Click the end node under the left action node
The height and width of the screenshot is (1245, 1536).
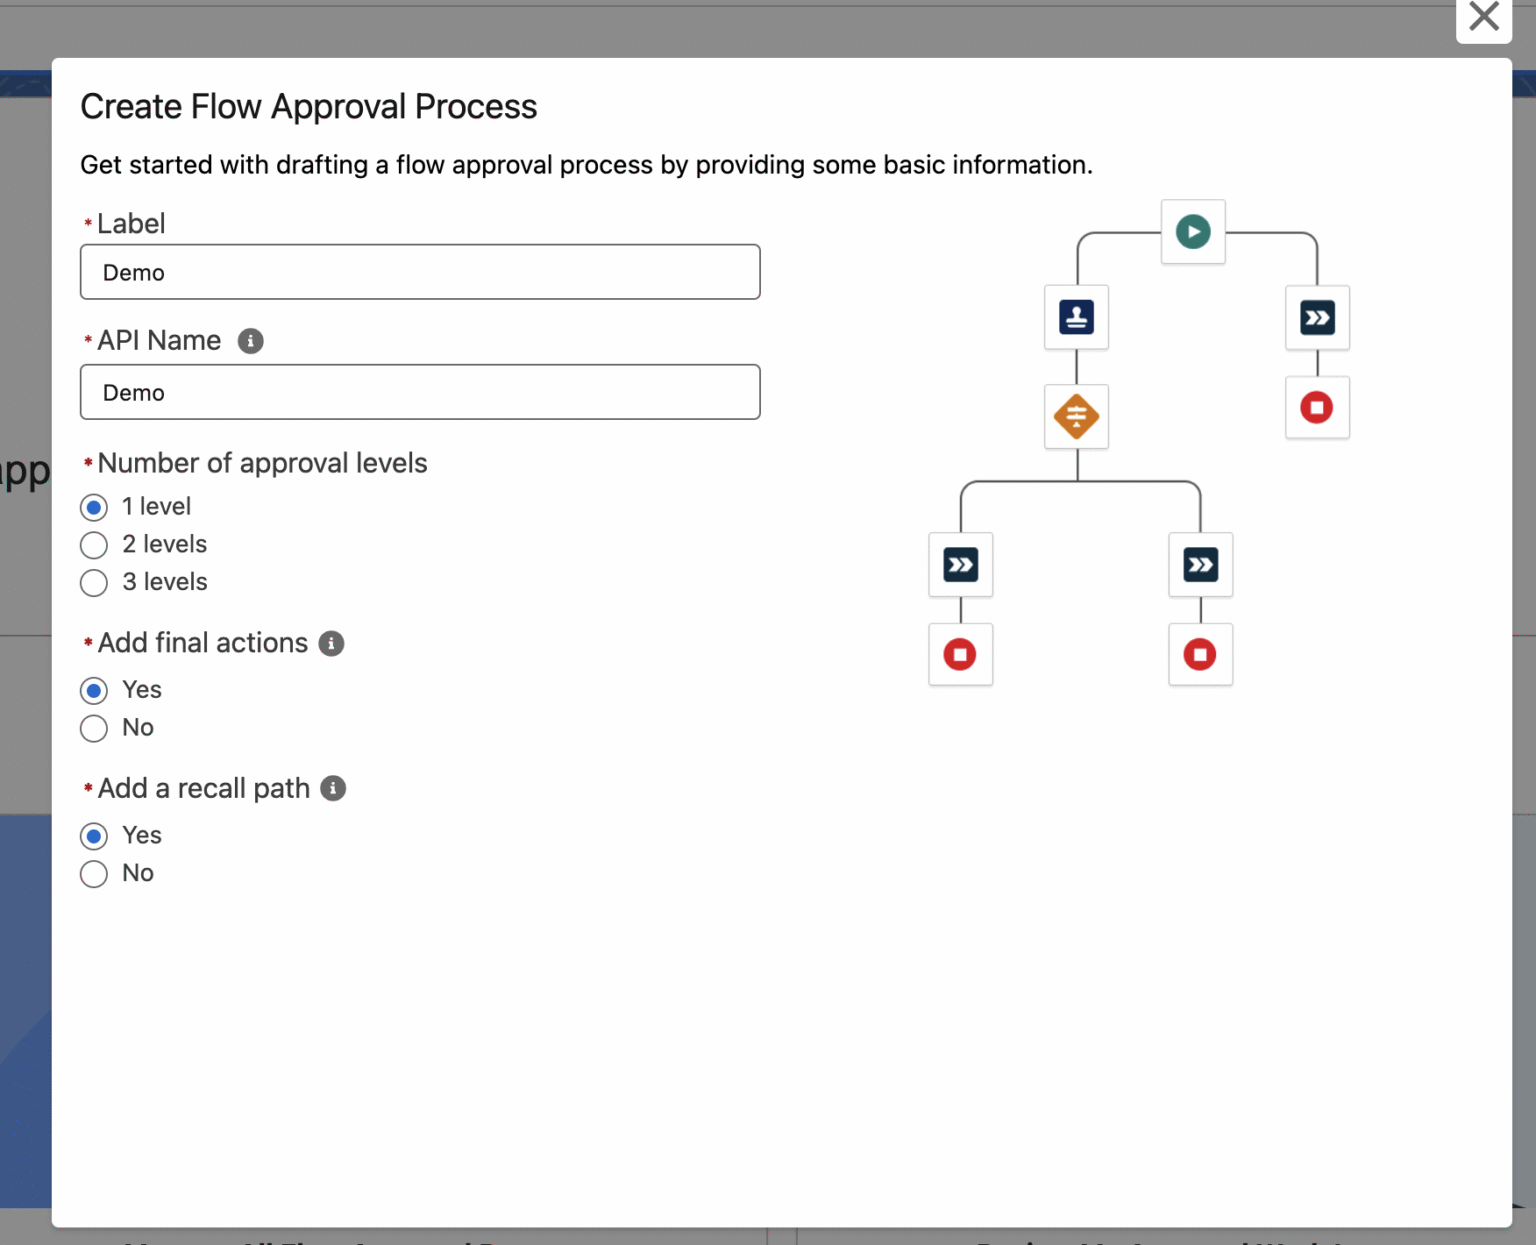coord(960,655)
